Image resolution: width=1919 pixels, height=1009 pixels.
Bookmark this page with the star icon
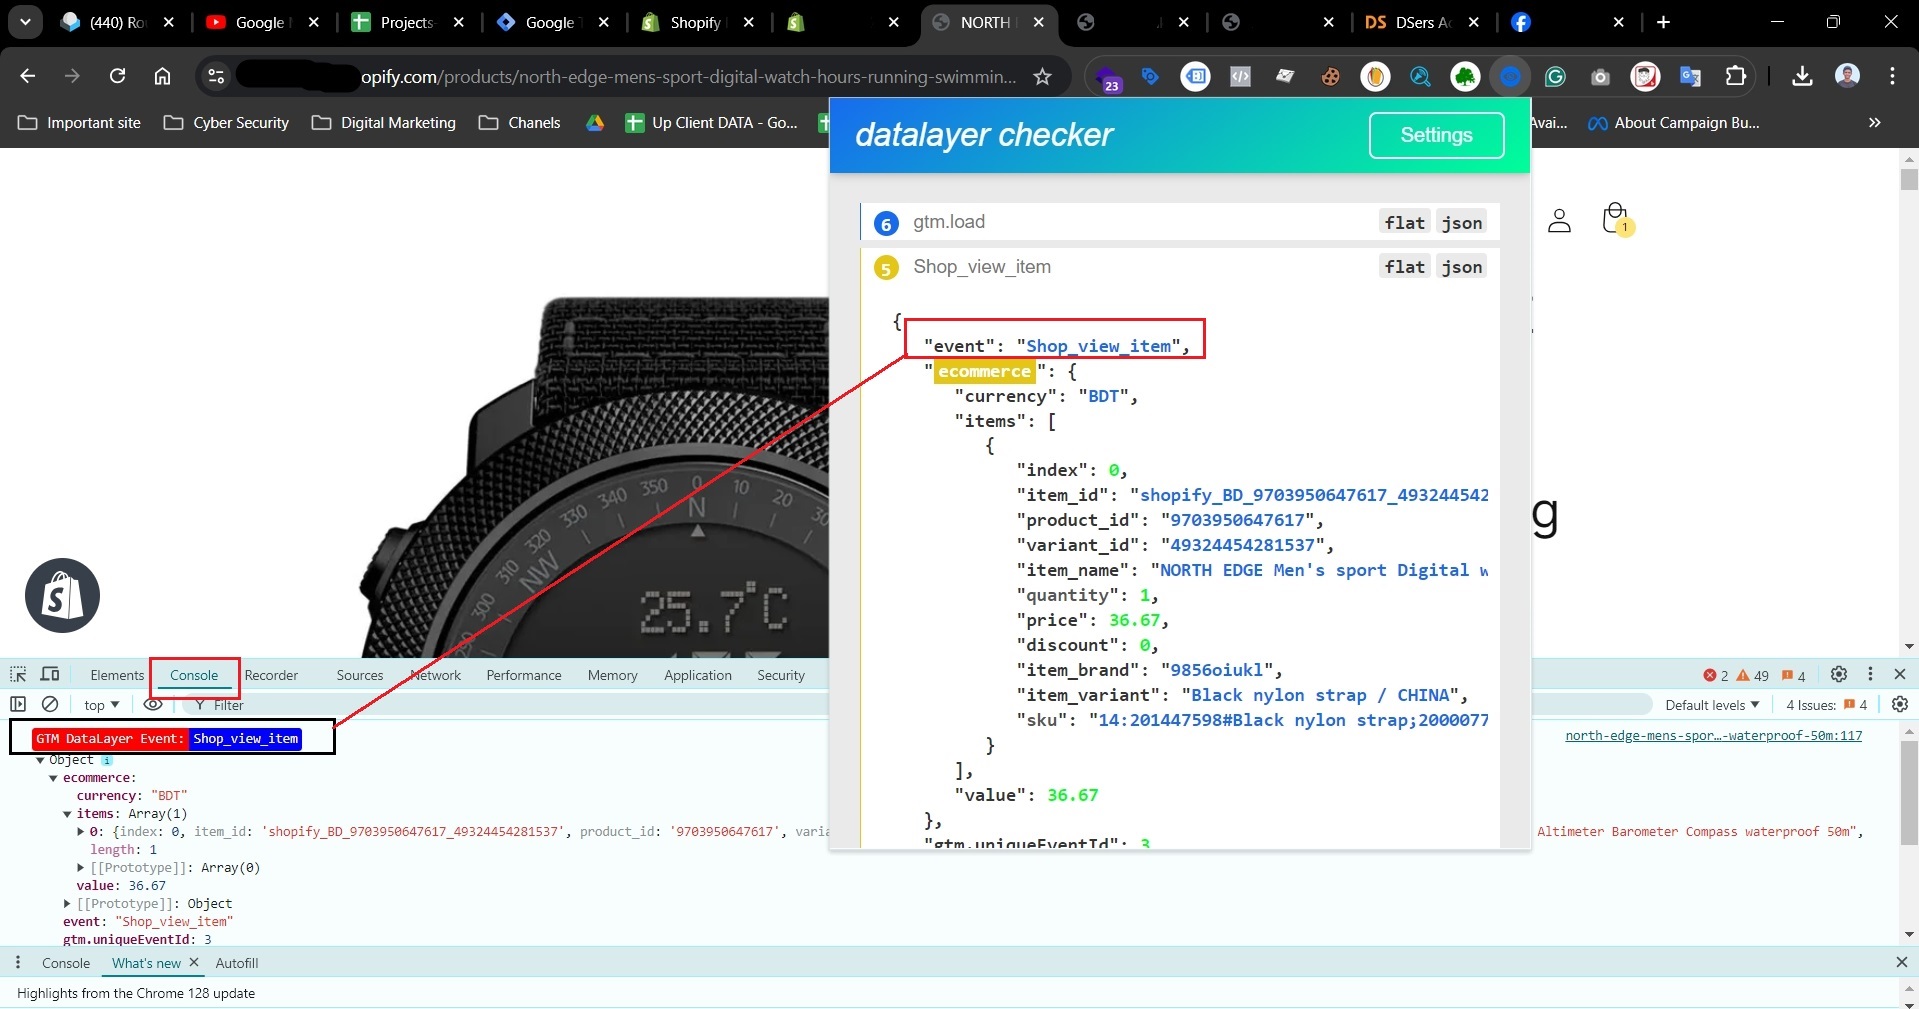[x=1042, y=77]
